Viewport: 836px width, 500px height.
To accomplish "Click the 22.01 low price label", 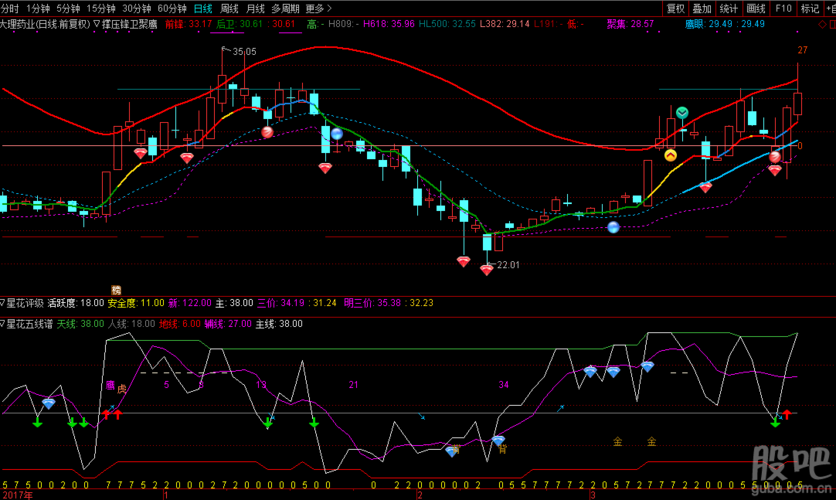I will click(x=508, y=265).
